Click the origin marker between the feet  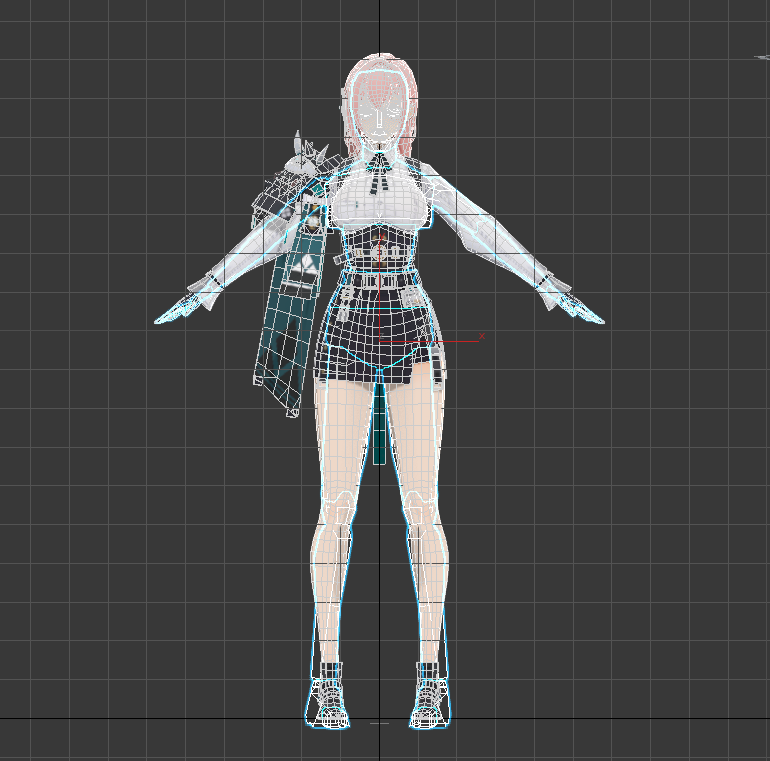click(379, 722)
